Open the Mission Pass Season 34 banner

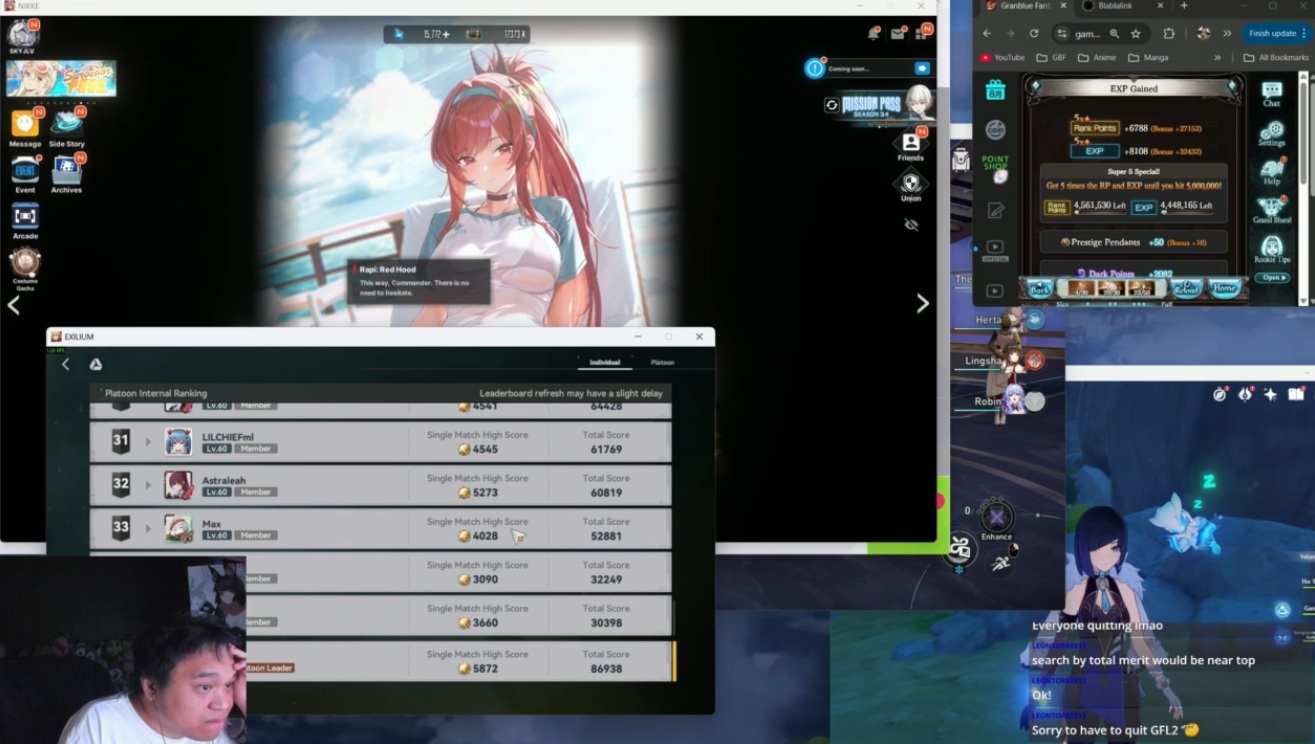888,106
